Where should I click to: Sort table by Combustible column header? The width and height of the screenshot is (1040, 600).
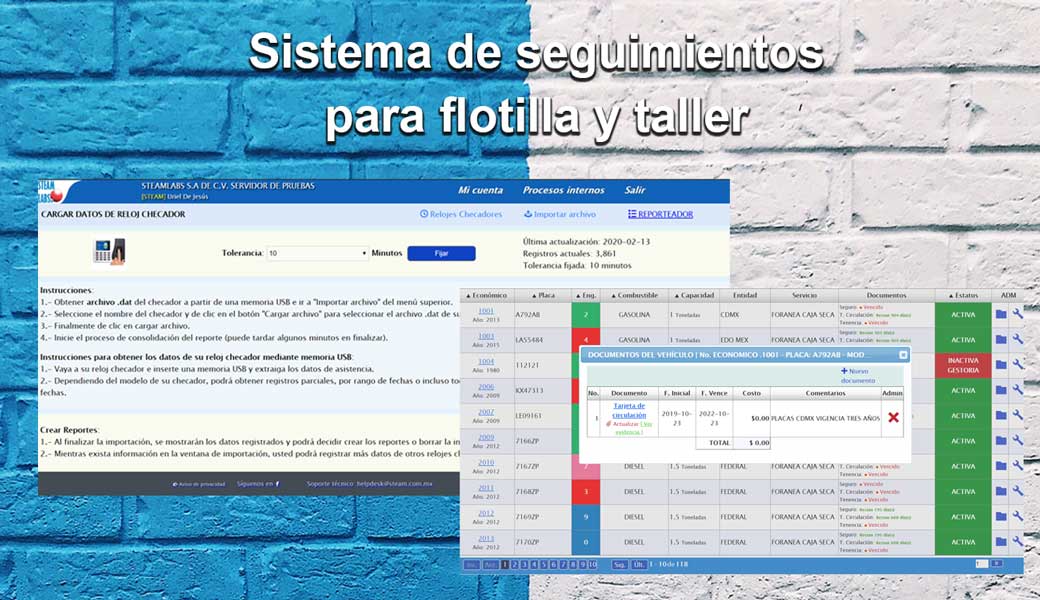tap(634, 295)
